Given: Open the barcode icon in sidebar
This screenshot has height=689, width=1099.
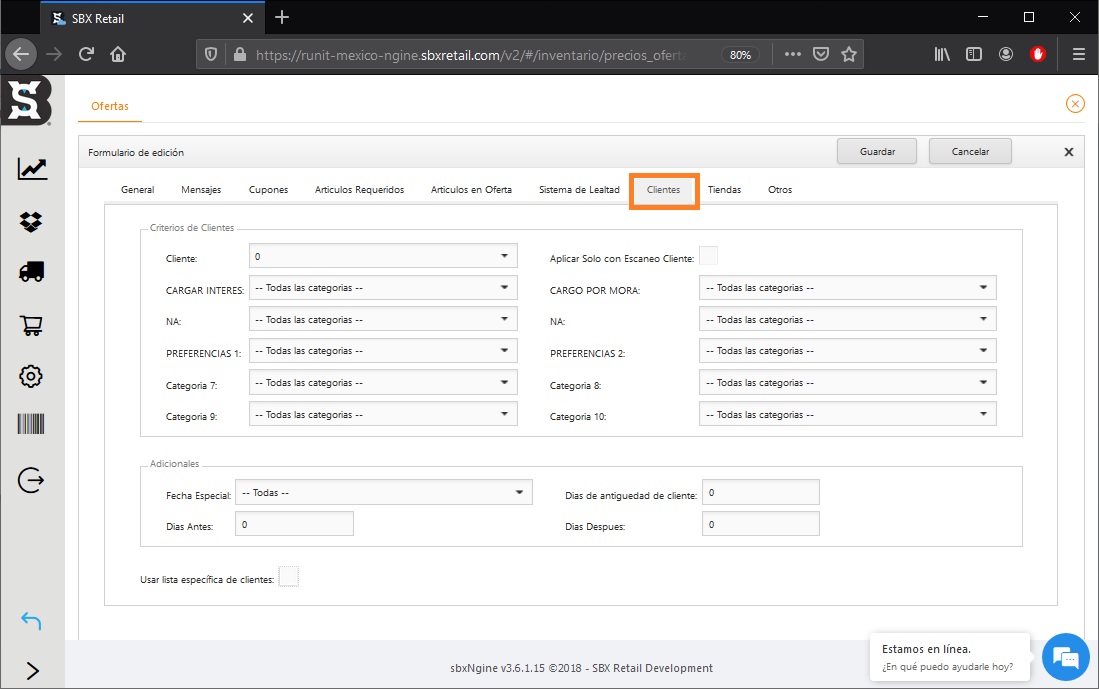Looking at the screenshot, I should coord(31,424).
